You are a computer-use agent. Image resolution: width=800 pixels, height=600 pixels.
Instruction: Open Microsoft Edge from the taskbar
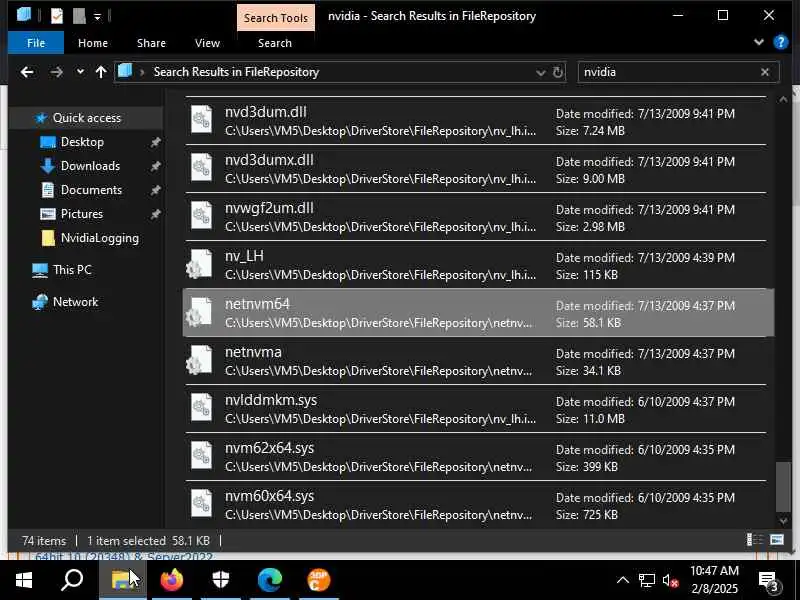270,580
